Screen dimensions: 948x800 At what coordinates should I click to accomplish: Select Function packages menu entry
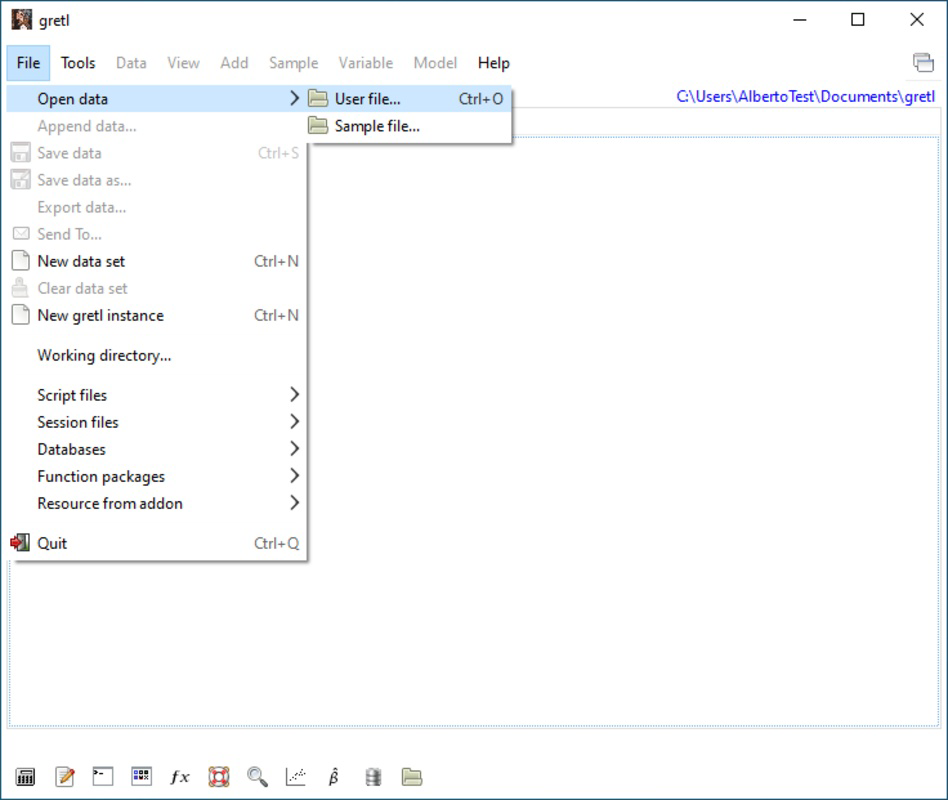[x=157, y=476]
